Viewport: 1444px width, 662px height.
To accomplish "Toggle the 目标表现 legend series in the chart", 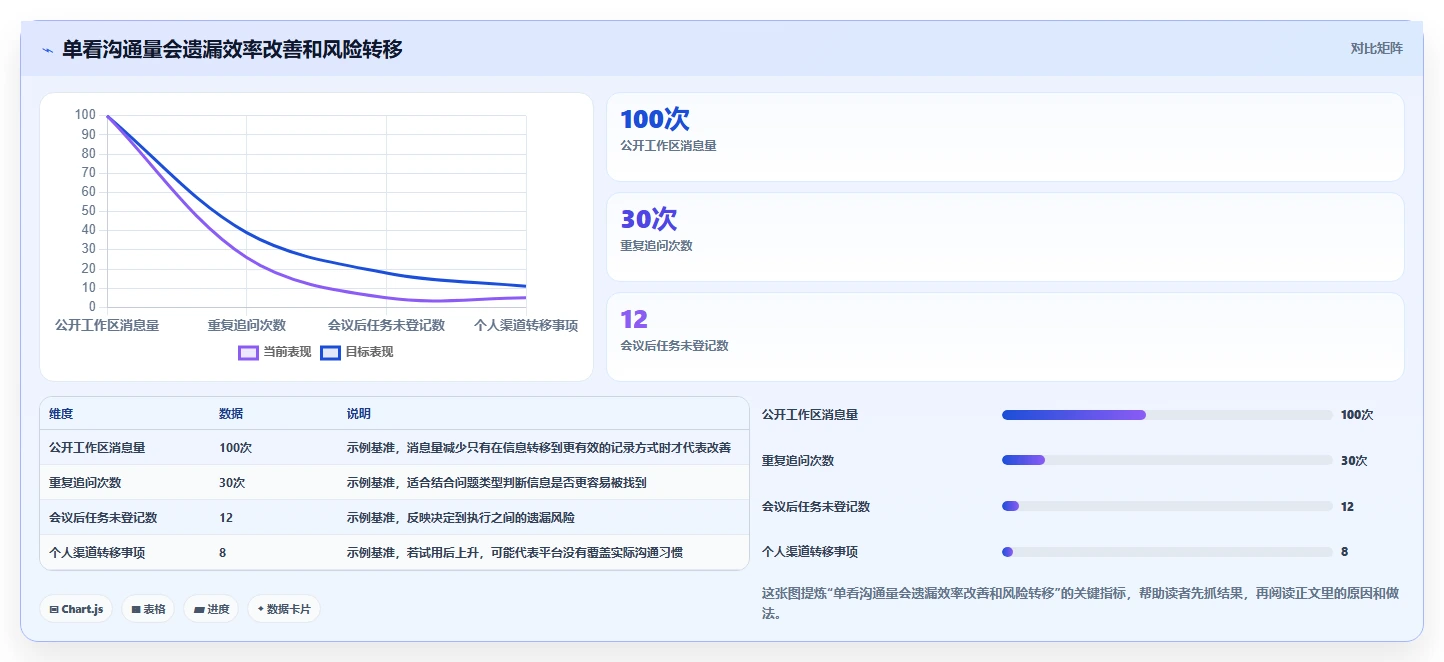I will (357, 352).
